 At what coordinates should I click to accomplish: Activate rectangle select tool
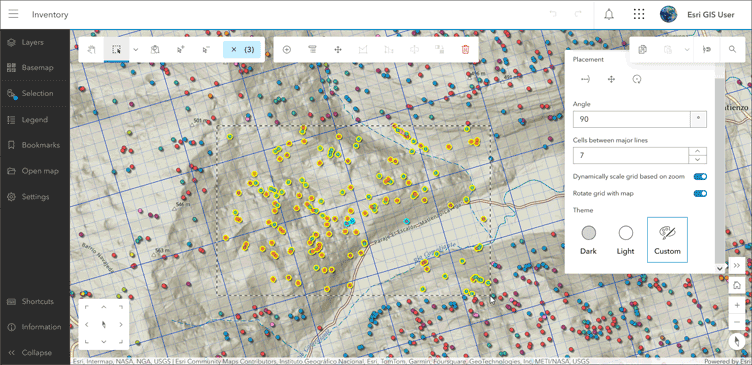point(116,49)
